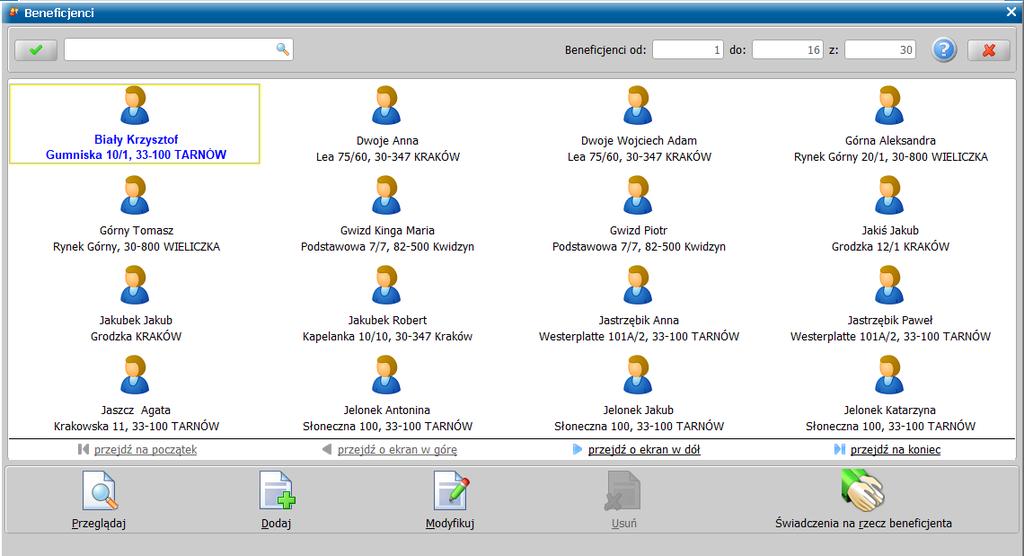This screenshot has height=556, width=1024.
Task: Close the Beneficjenci window
Action: click(1011, 12)
